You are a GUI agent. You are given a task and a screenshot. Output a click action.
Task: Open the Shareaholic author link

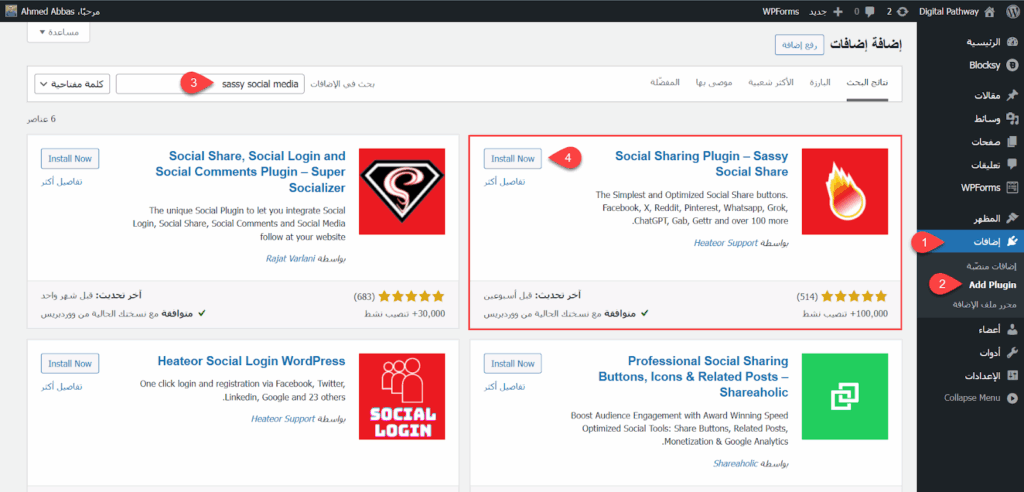tap(735, 463)
